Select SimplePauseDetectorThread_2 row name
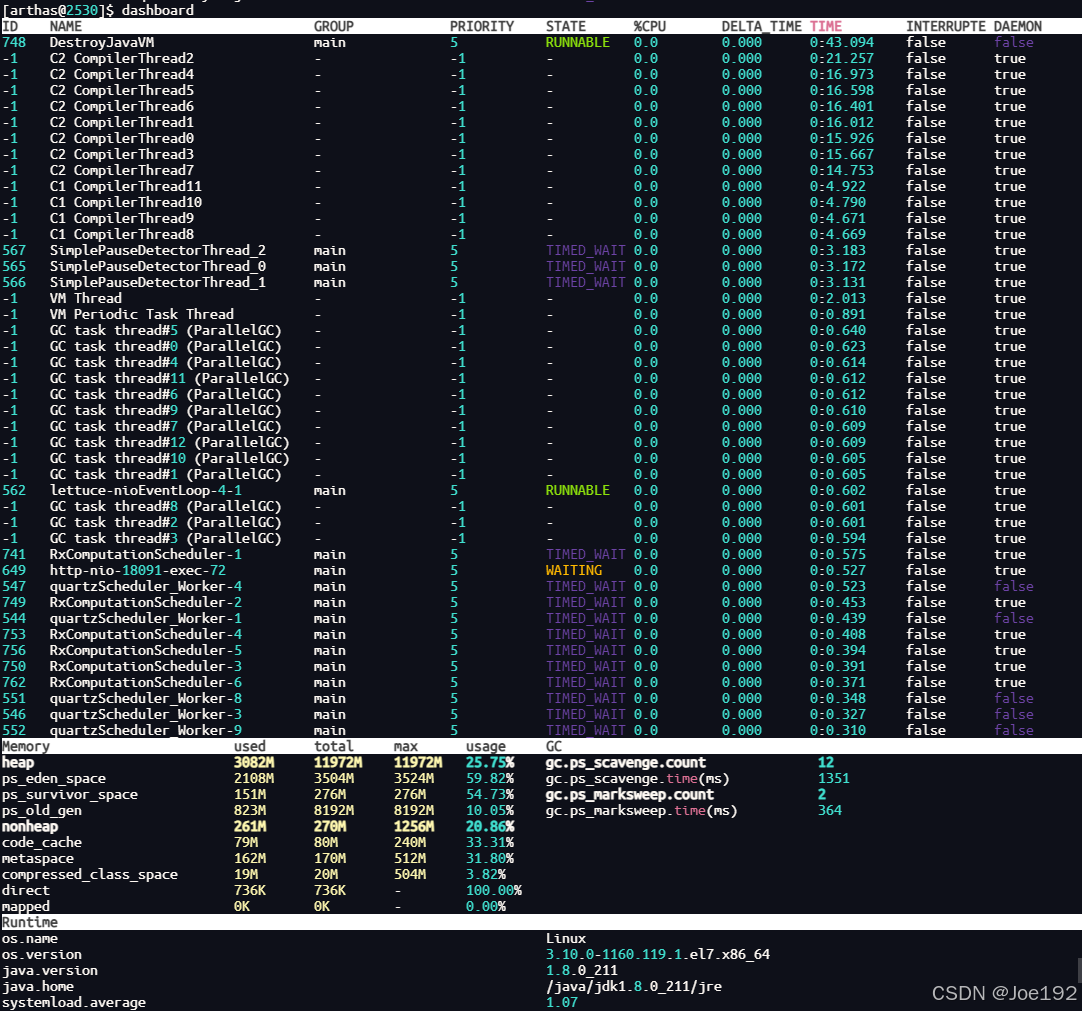Viewport: 1082px width, 1011px height. 157,251
